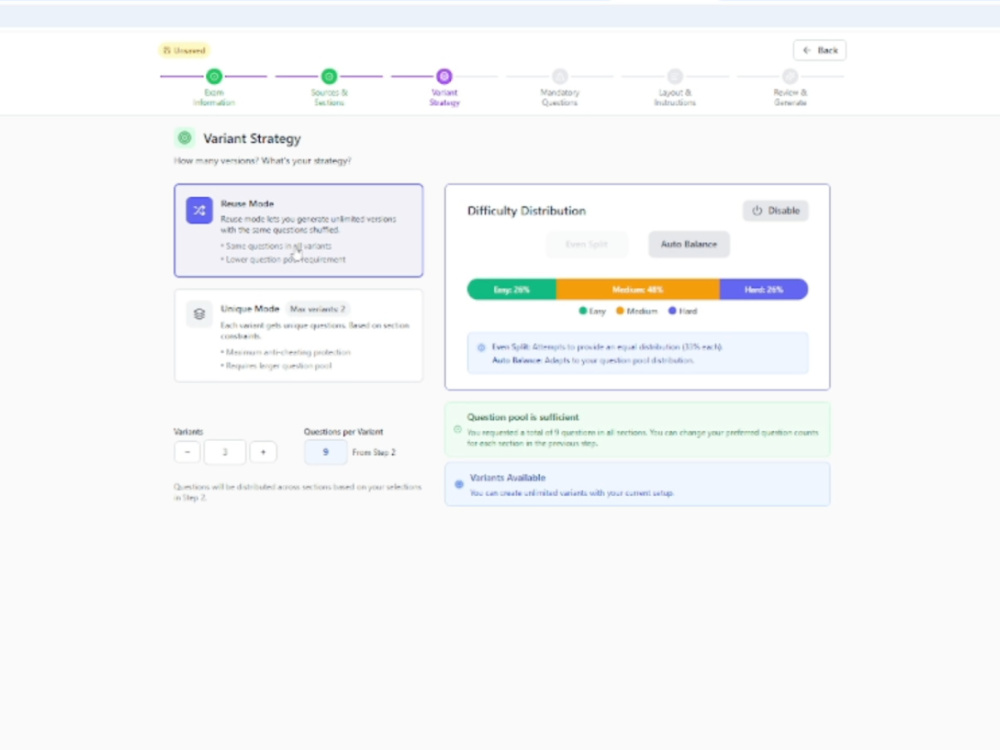Click the Variants number field
1000x750 pixels.
(x=224, y=452)
